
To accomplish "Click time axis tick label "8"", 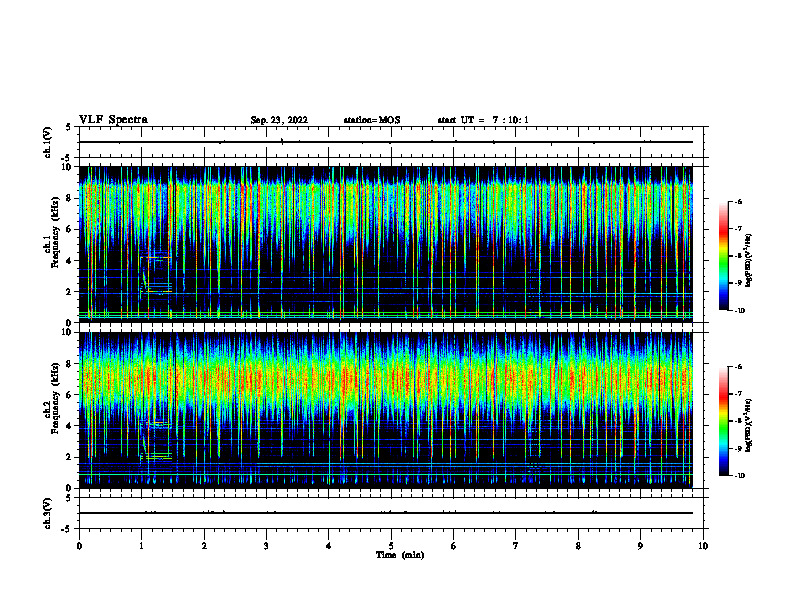I will pyautogui.click(x=578, y=546).
